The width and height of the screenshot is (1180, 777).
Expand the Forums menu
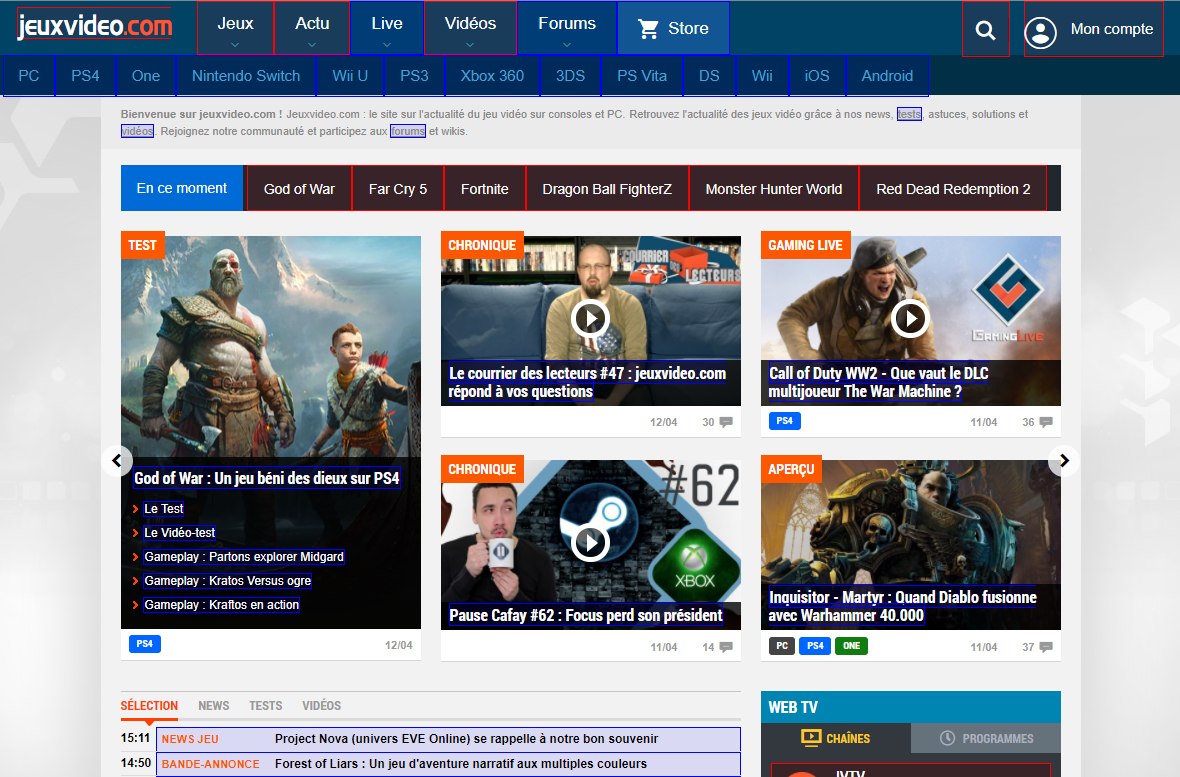click(567, 28)
